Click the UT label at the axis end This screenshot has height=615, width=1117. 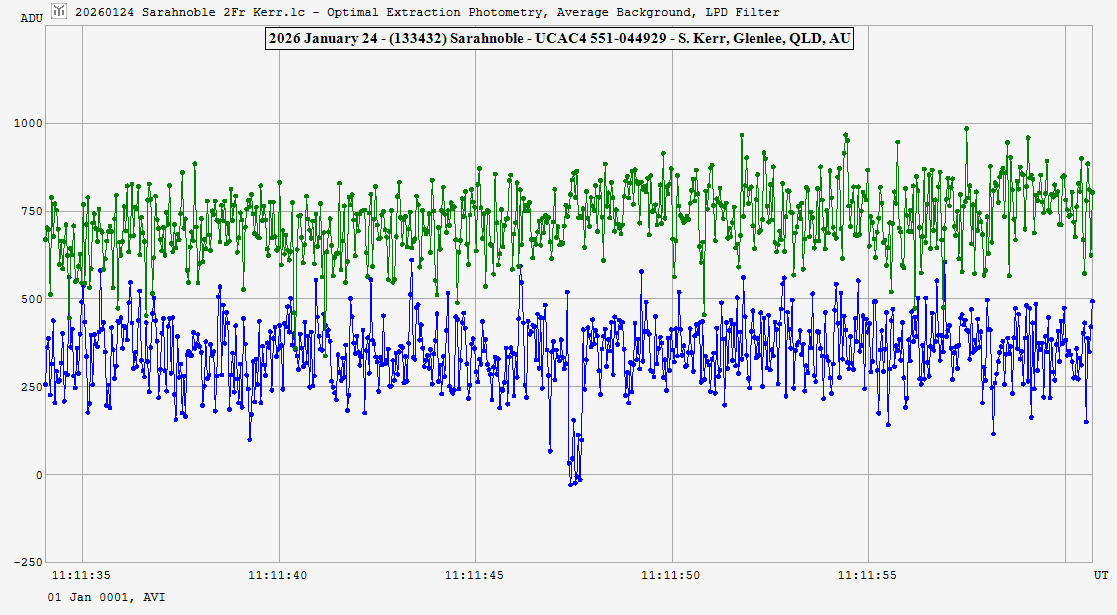(x=1100, y=575)
